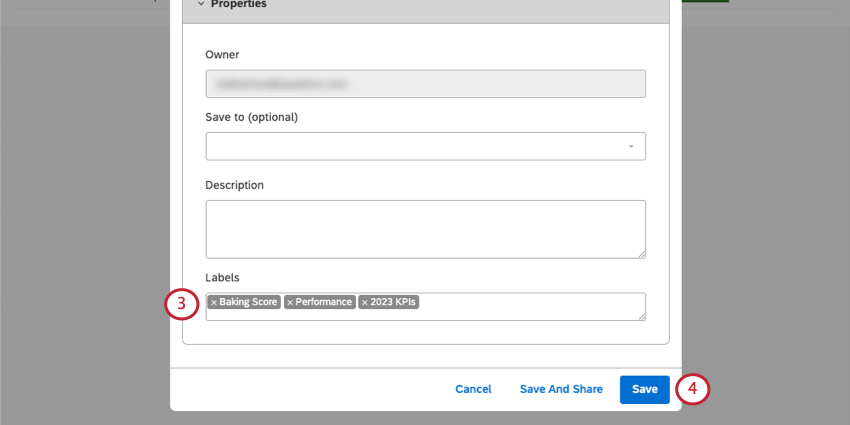
Task: Click the Save to combo box
Action: point(420,146)
